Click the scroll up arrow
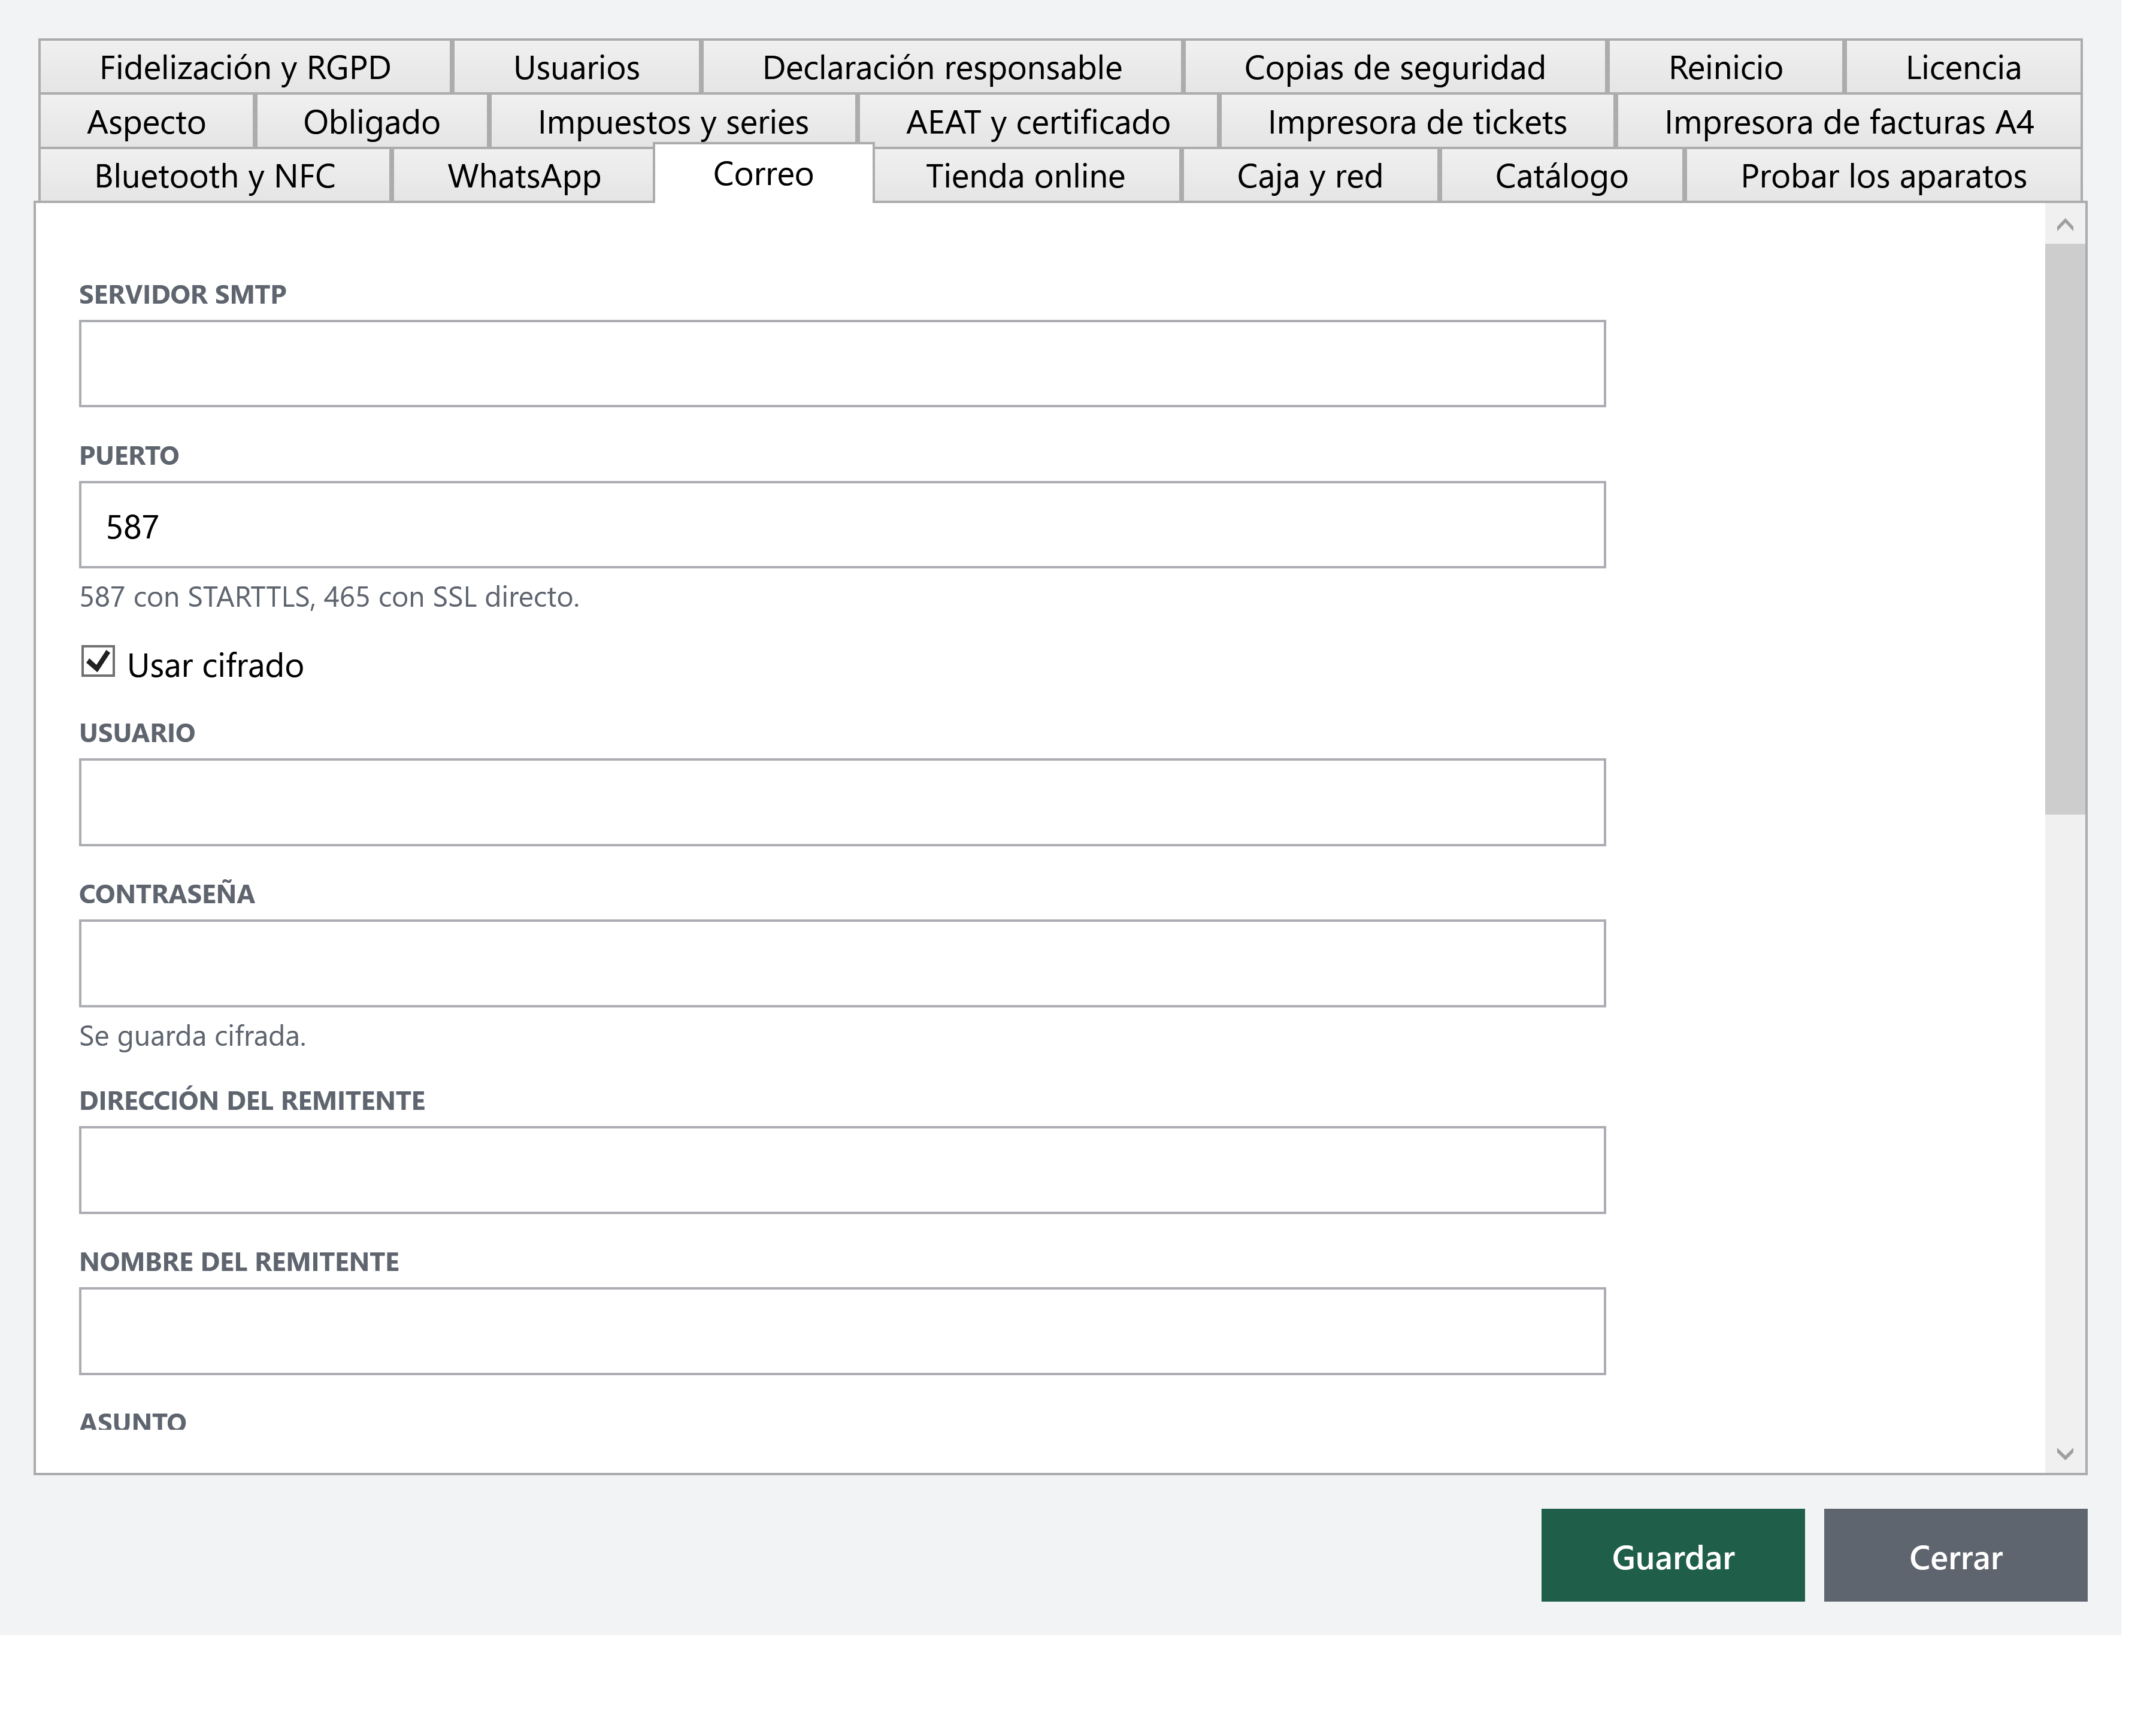This screenshot has width=2156, height=1725. 2065,225
